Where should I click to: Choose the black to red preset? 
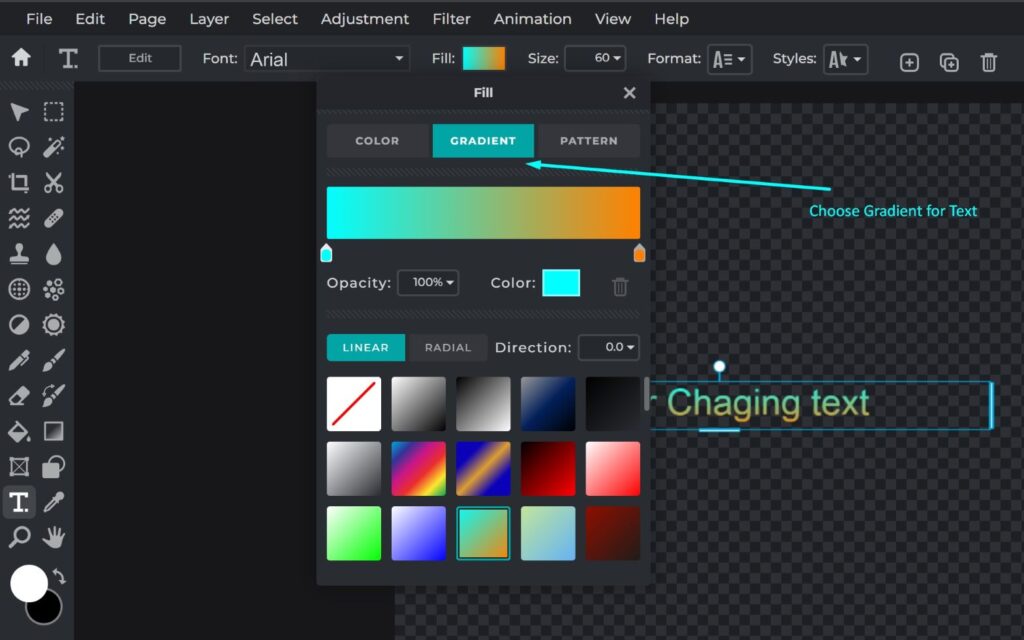coord(548,468)
